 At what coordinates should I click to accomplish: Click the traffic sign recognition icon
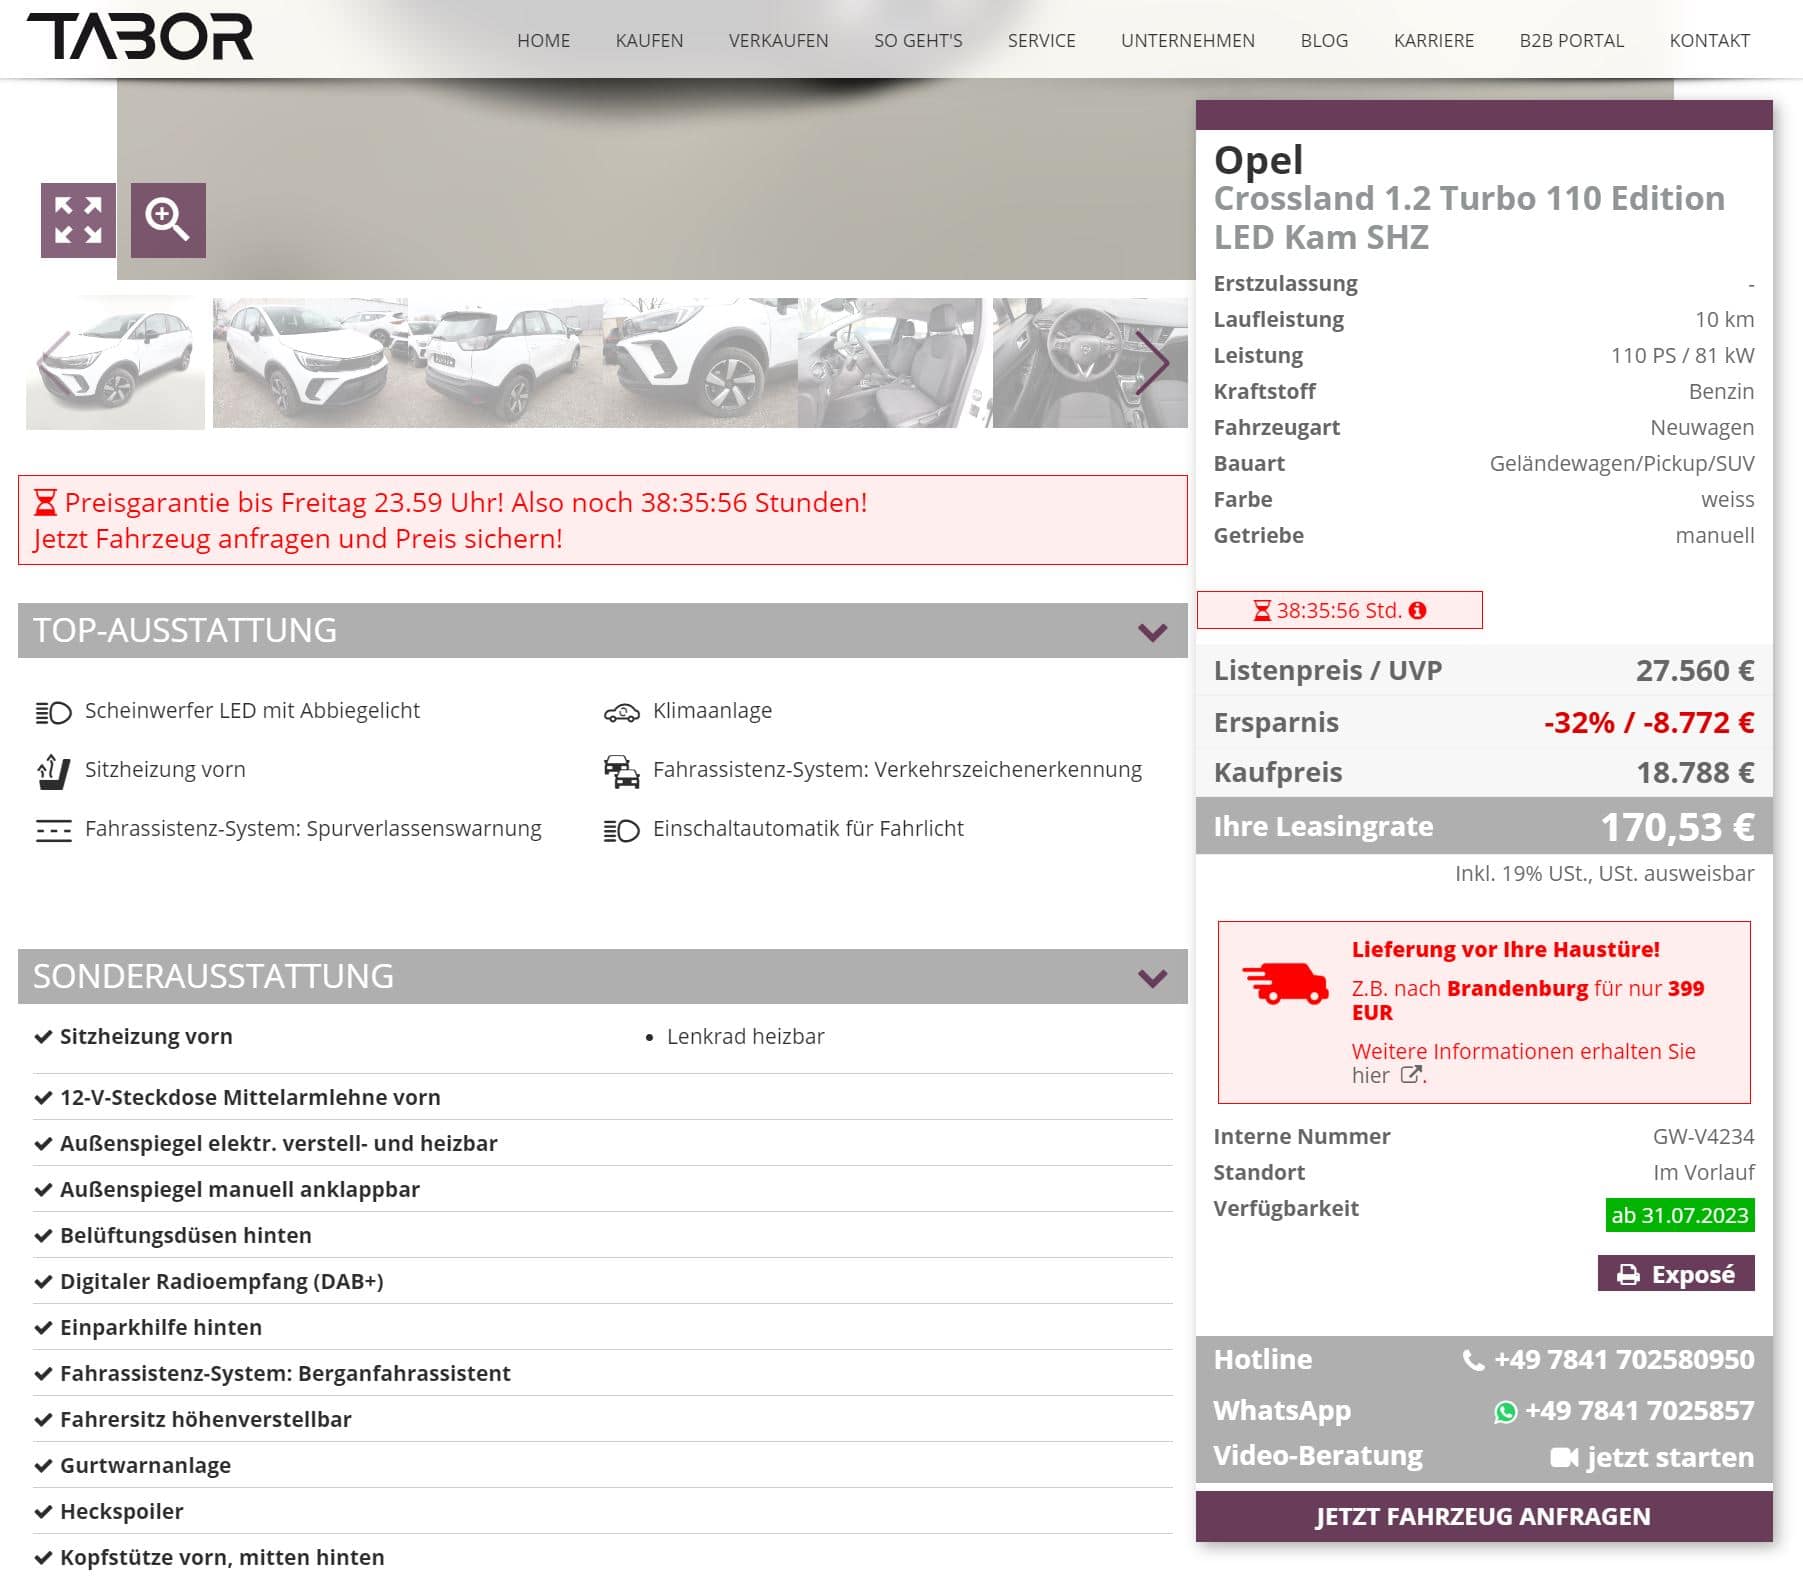click(x=621, y=772)
